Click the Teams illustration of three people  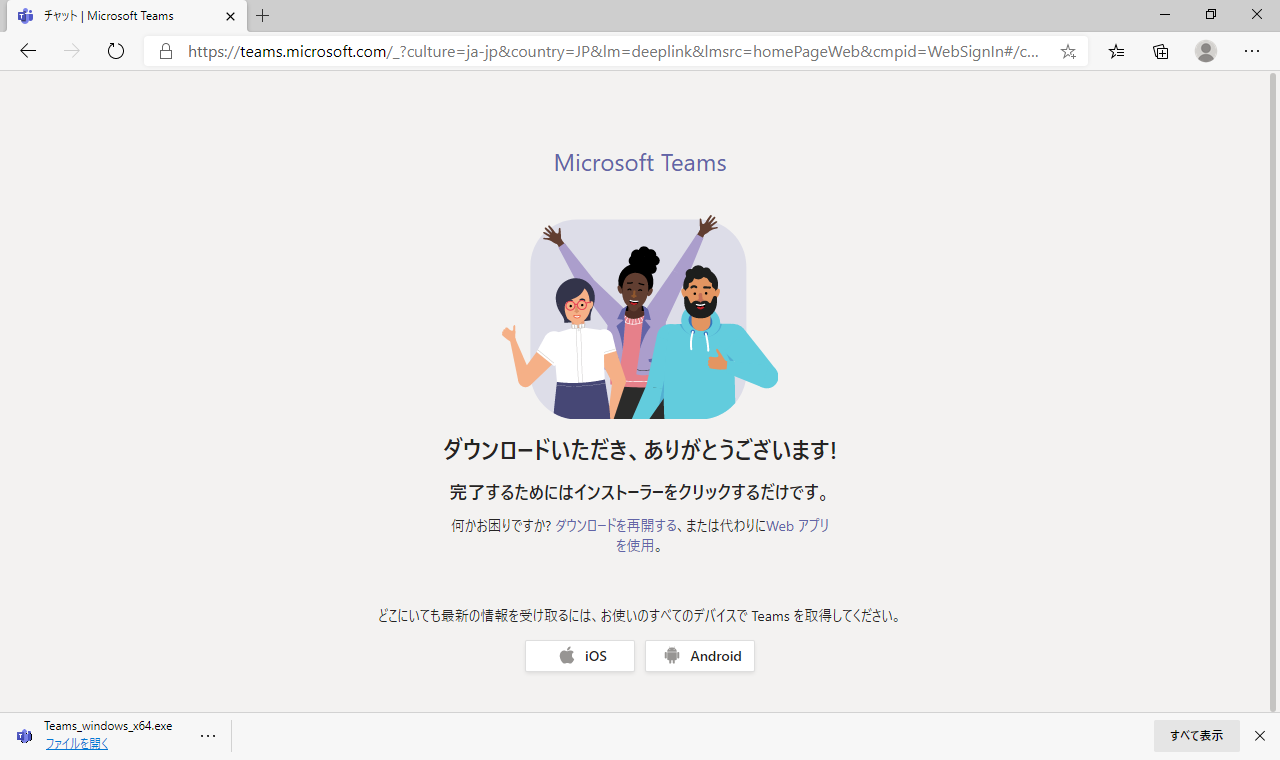(x=640, y=317)
